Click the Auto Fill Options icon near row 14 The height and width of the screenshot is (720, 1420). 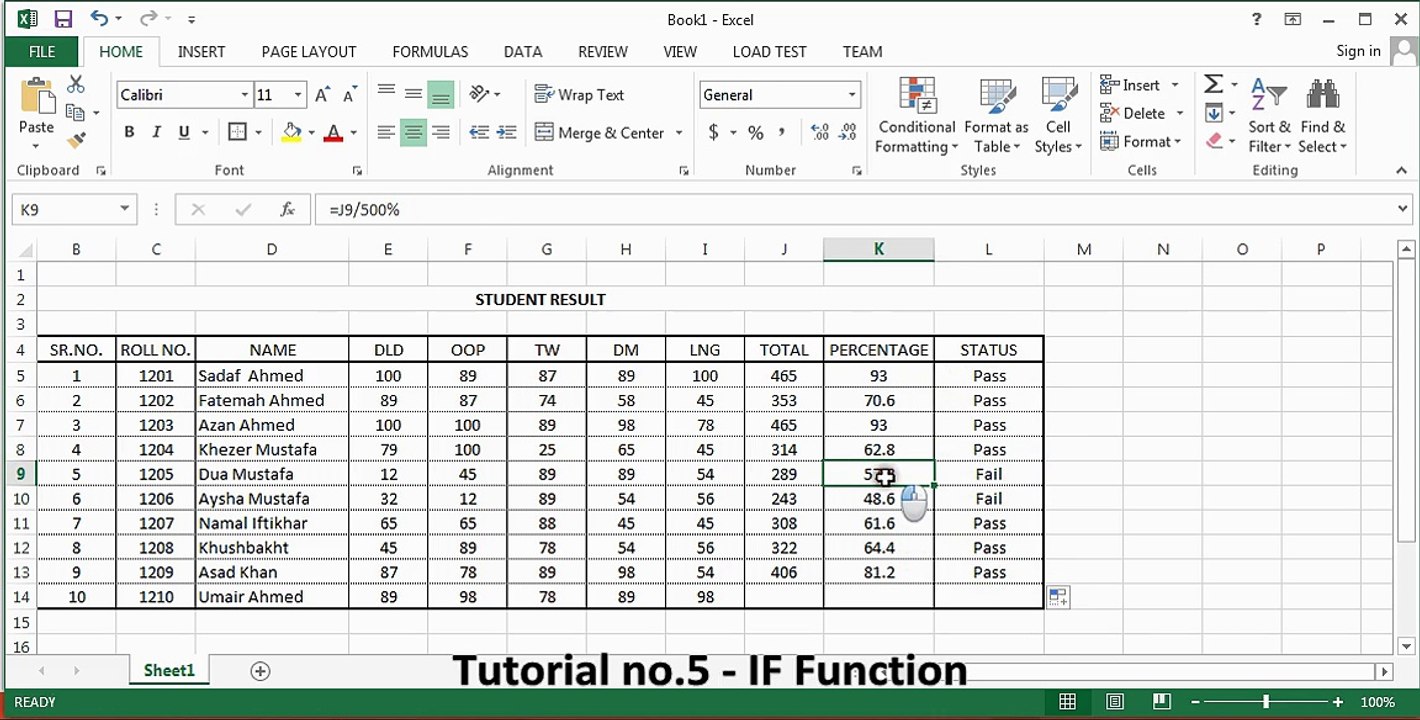1058,598
